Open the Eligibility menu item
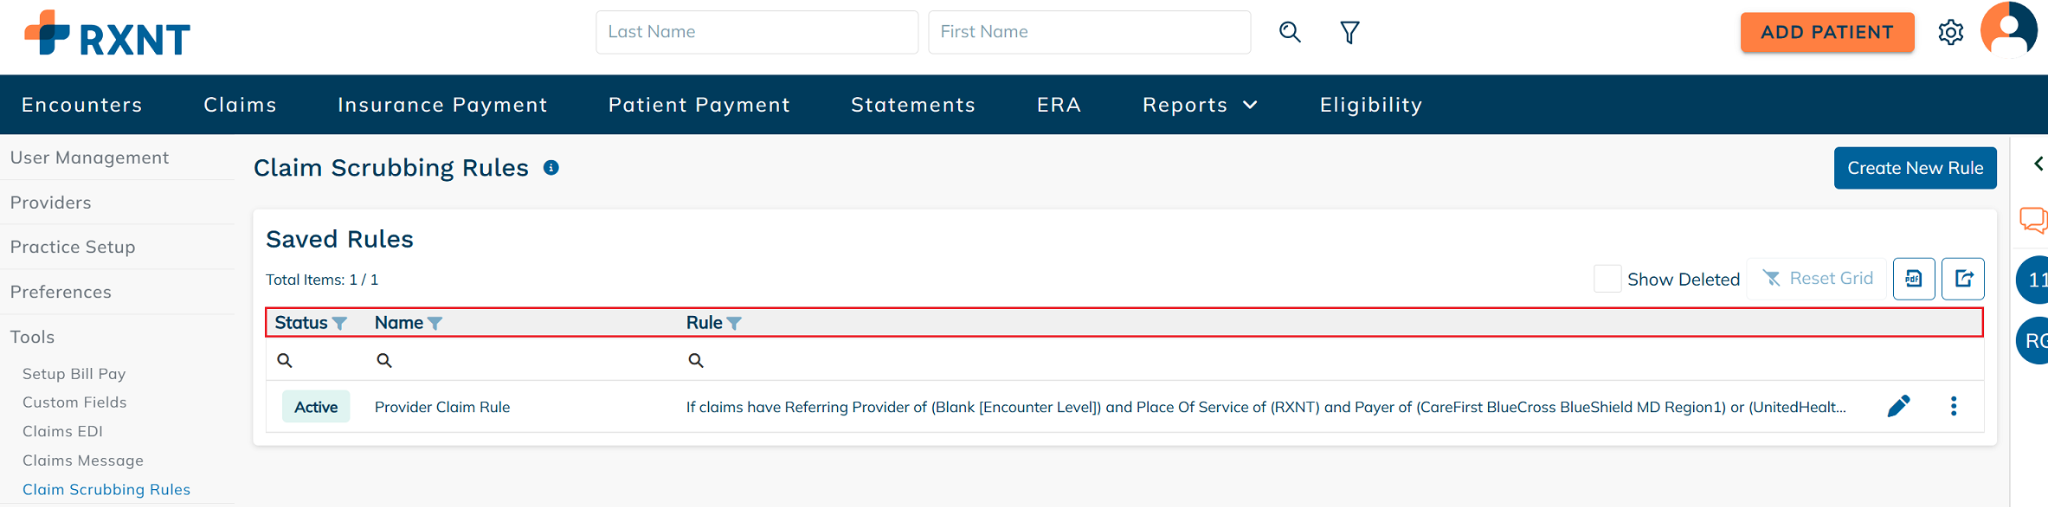The image size is (2048, 507). [1371, 105]
